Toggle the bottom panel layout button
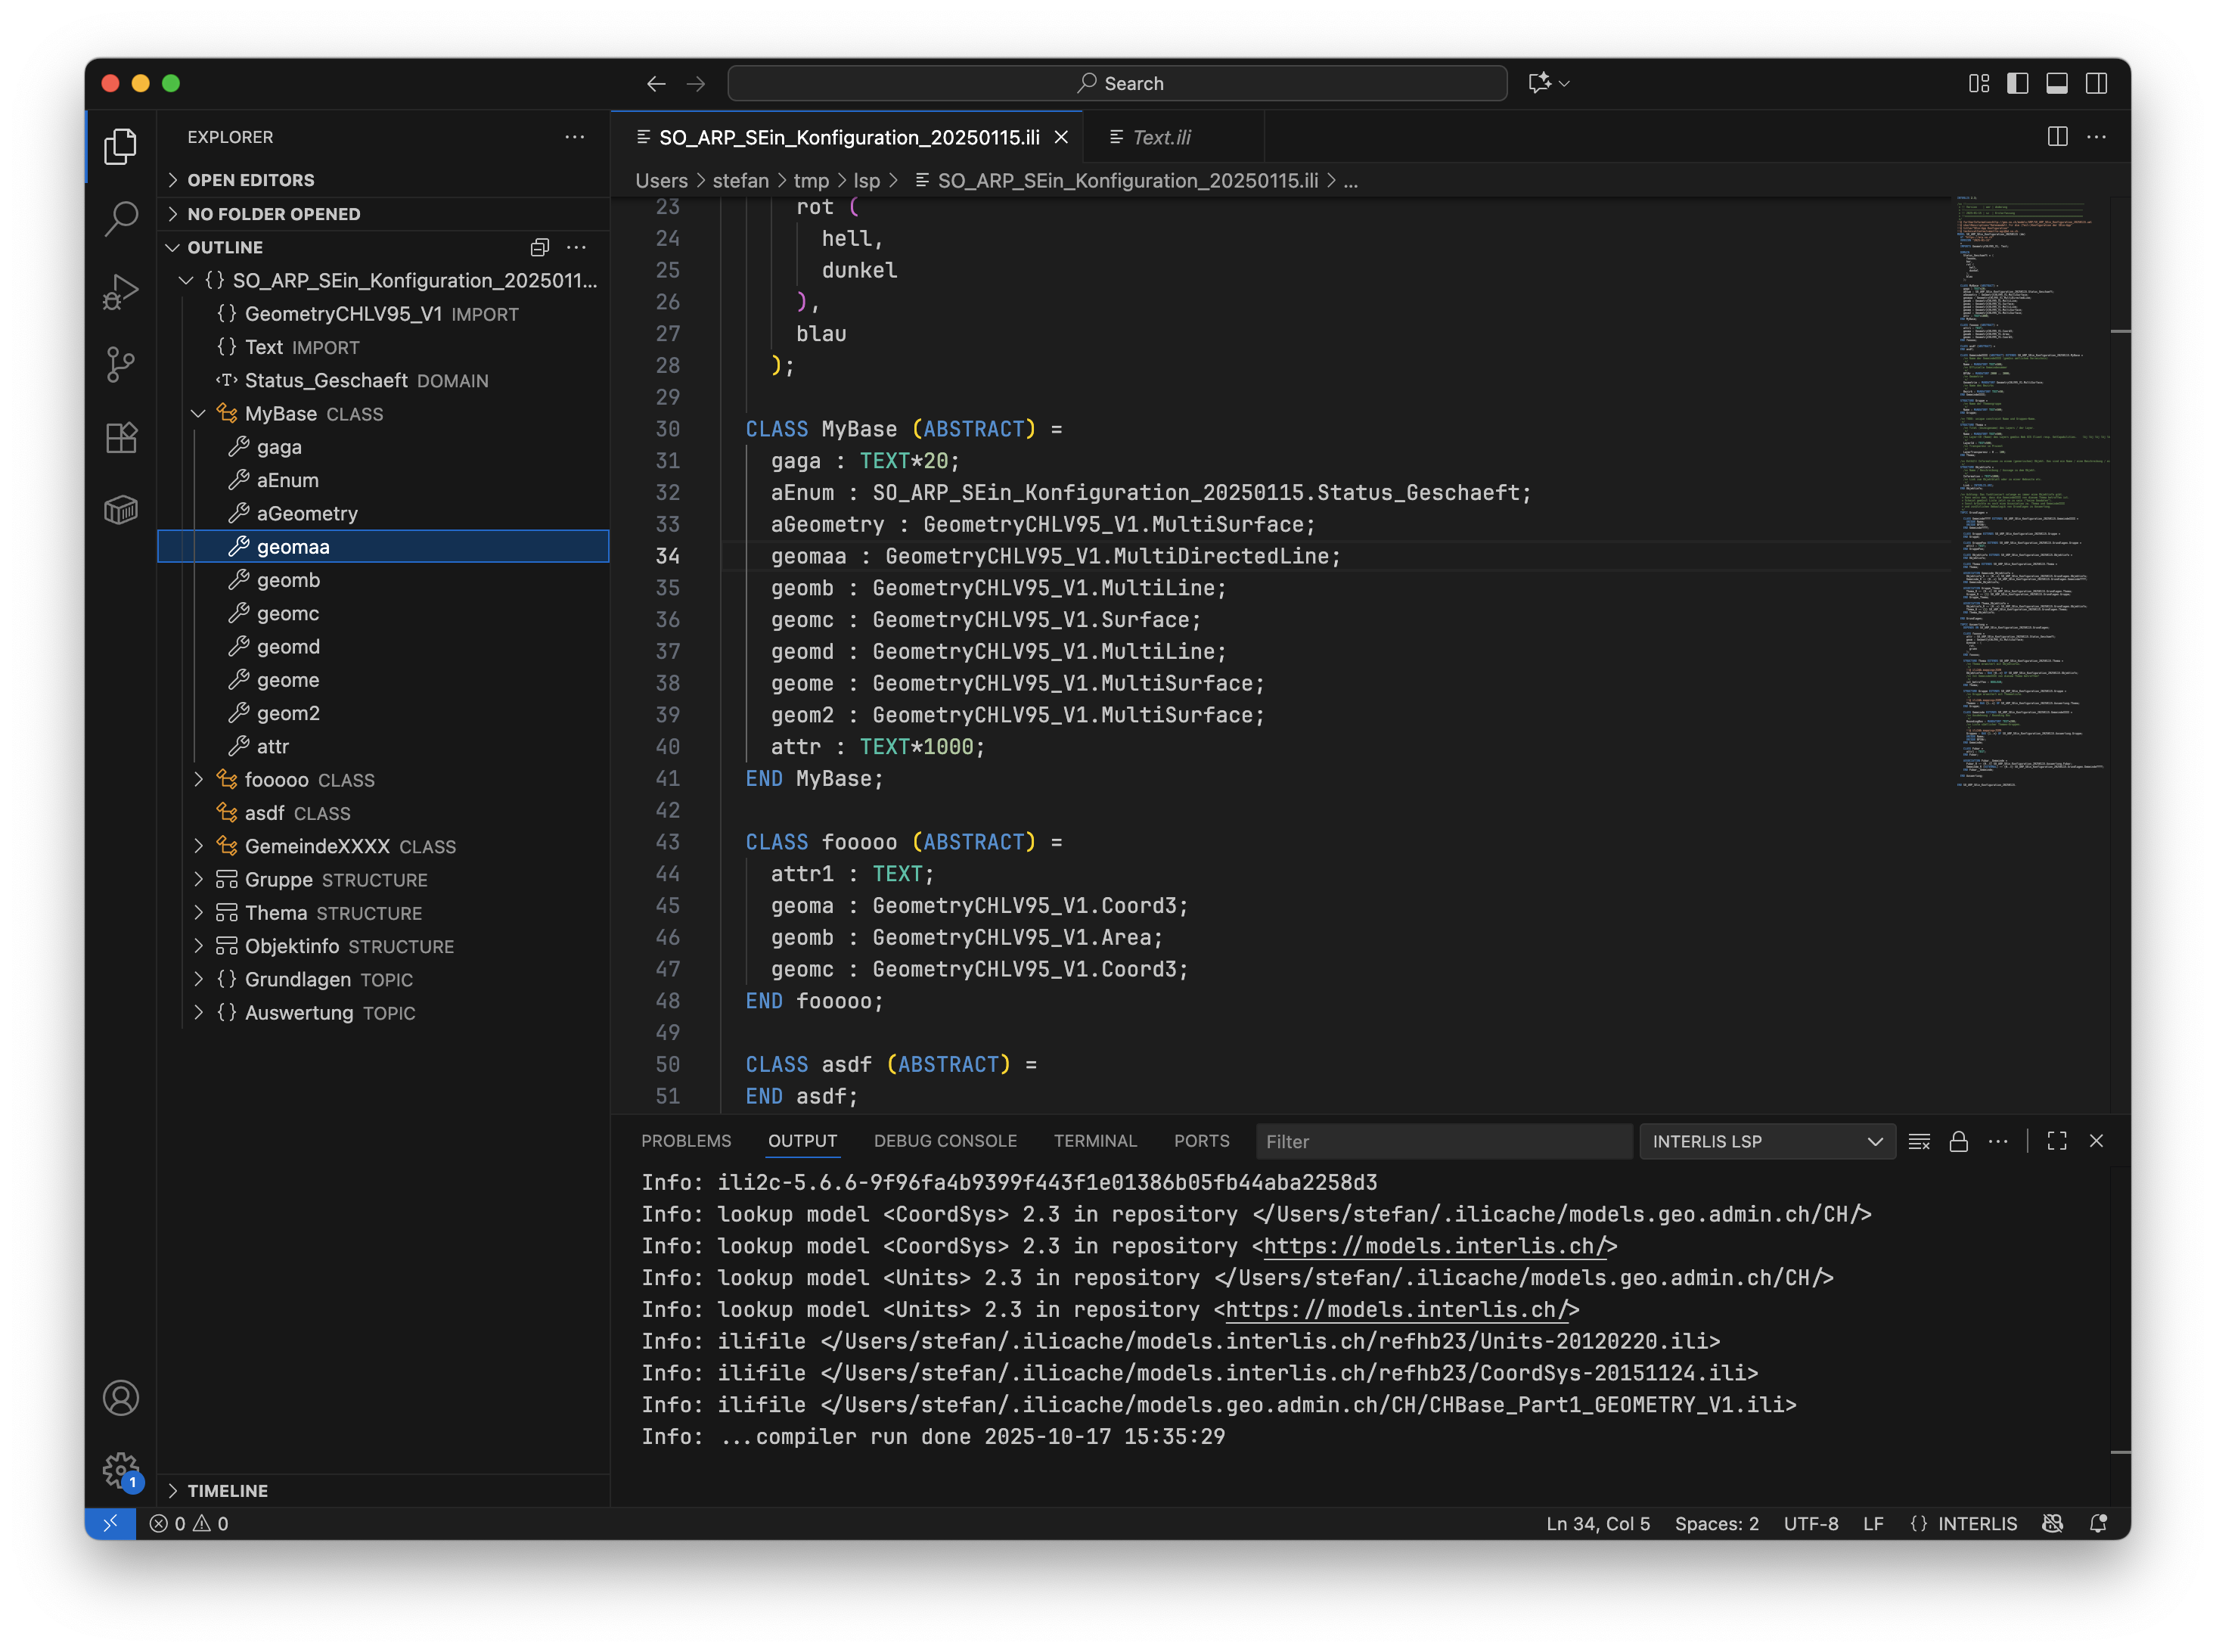 (x=2056, y=83)
